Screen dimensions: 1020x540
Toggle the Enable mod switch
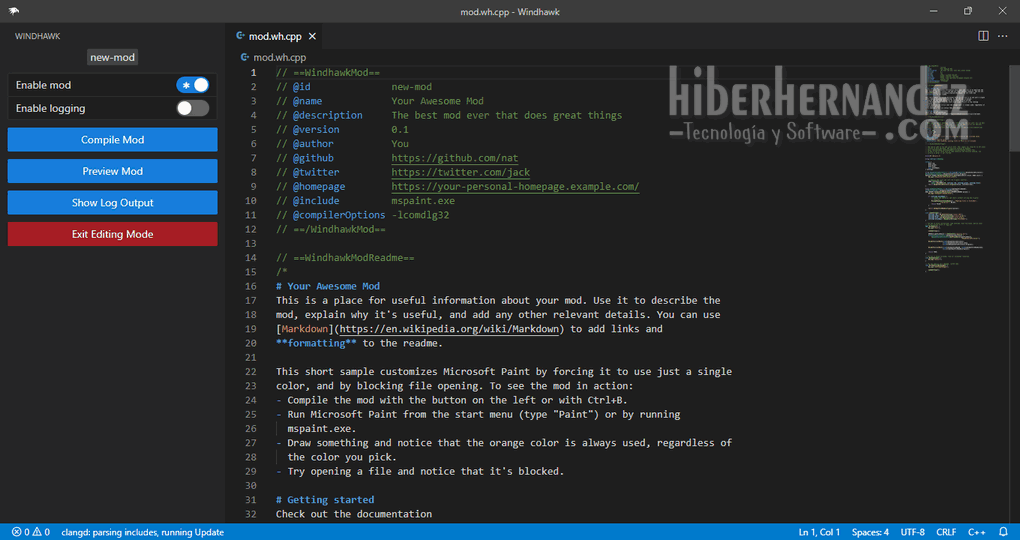click(193, 85)
